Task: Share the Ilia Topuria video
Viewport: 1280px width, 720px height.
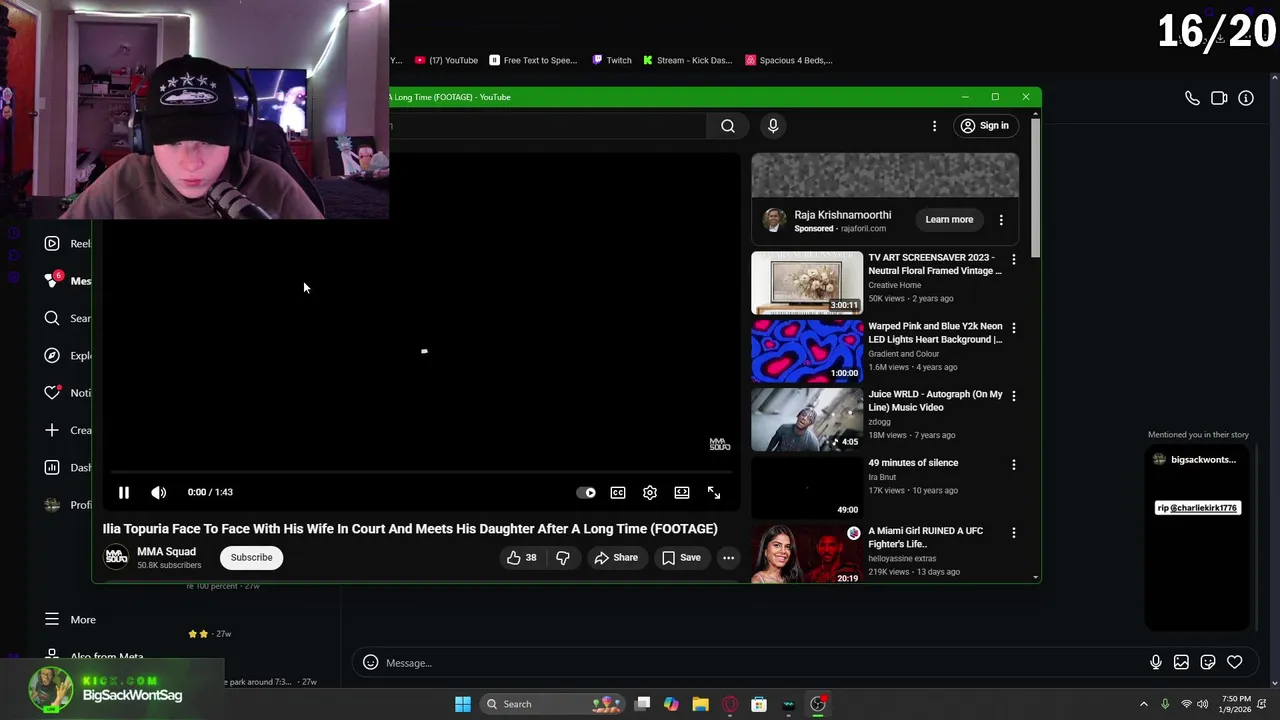Action: click(616, 557)
